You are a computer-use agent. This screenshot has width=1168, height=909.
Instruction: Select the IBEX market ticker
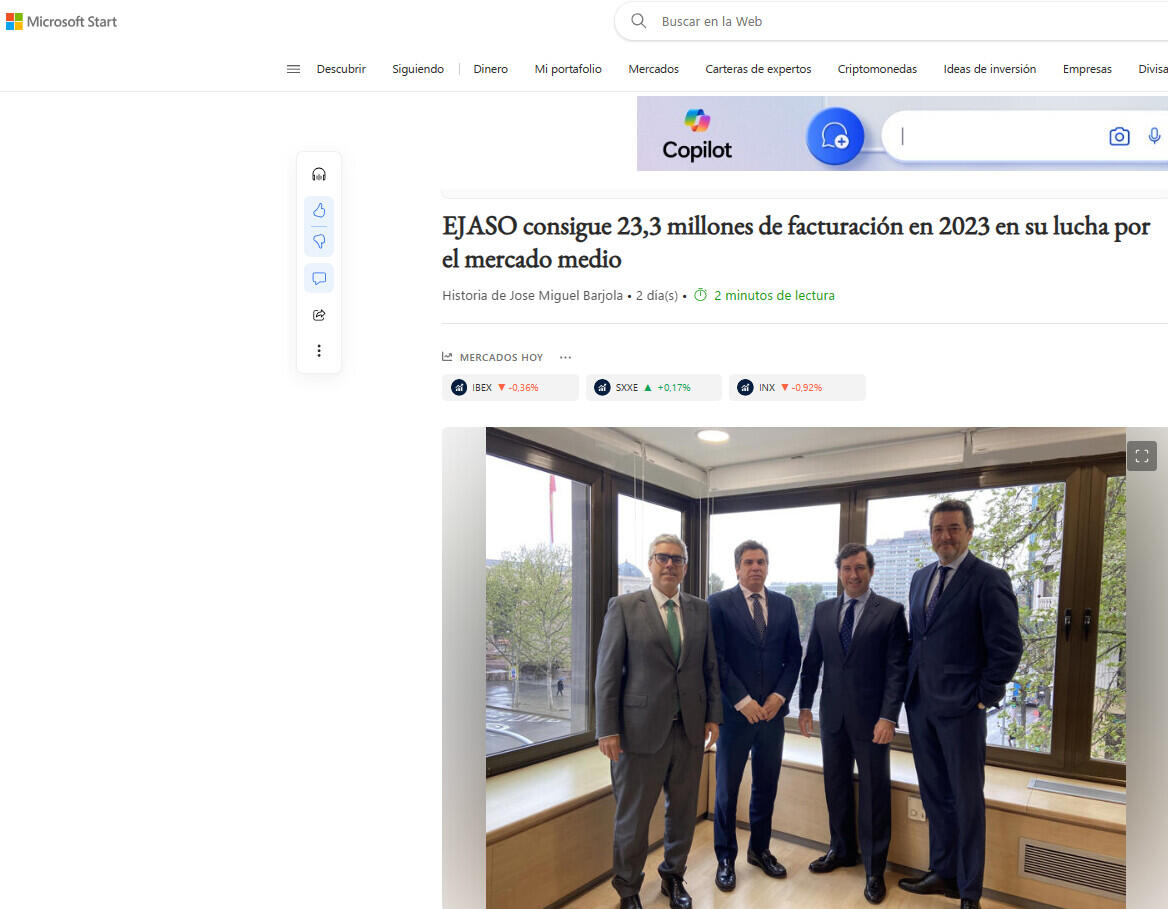point(509,387)
